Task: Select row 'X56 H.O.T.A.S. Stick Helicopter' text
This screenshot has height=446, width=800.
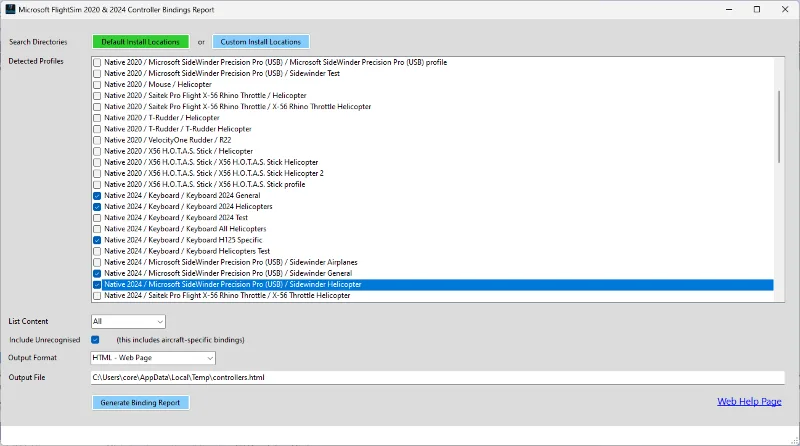Action: point(211,162)
